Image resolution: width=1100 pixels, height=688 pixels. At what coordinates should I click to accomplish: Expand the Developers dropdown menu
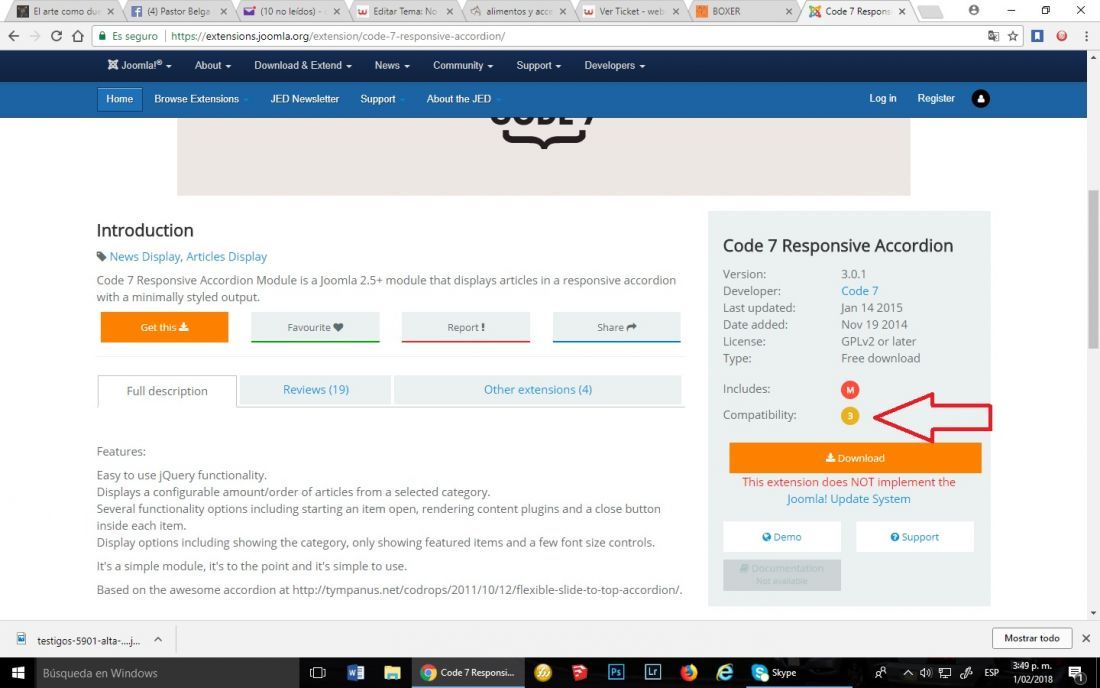[x=615, y=65]
